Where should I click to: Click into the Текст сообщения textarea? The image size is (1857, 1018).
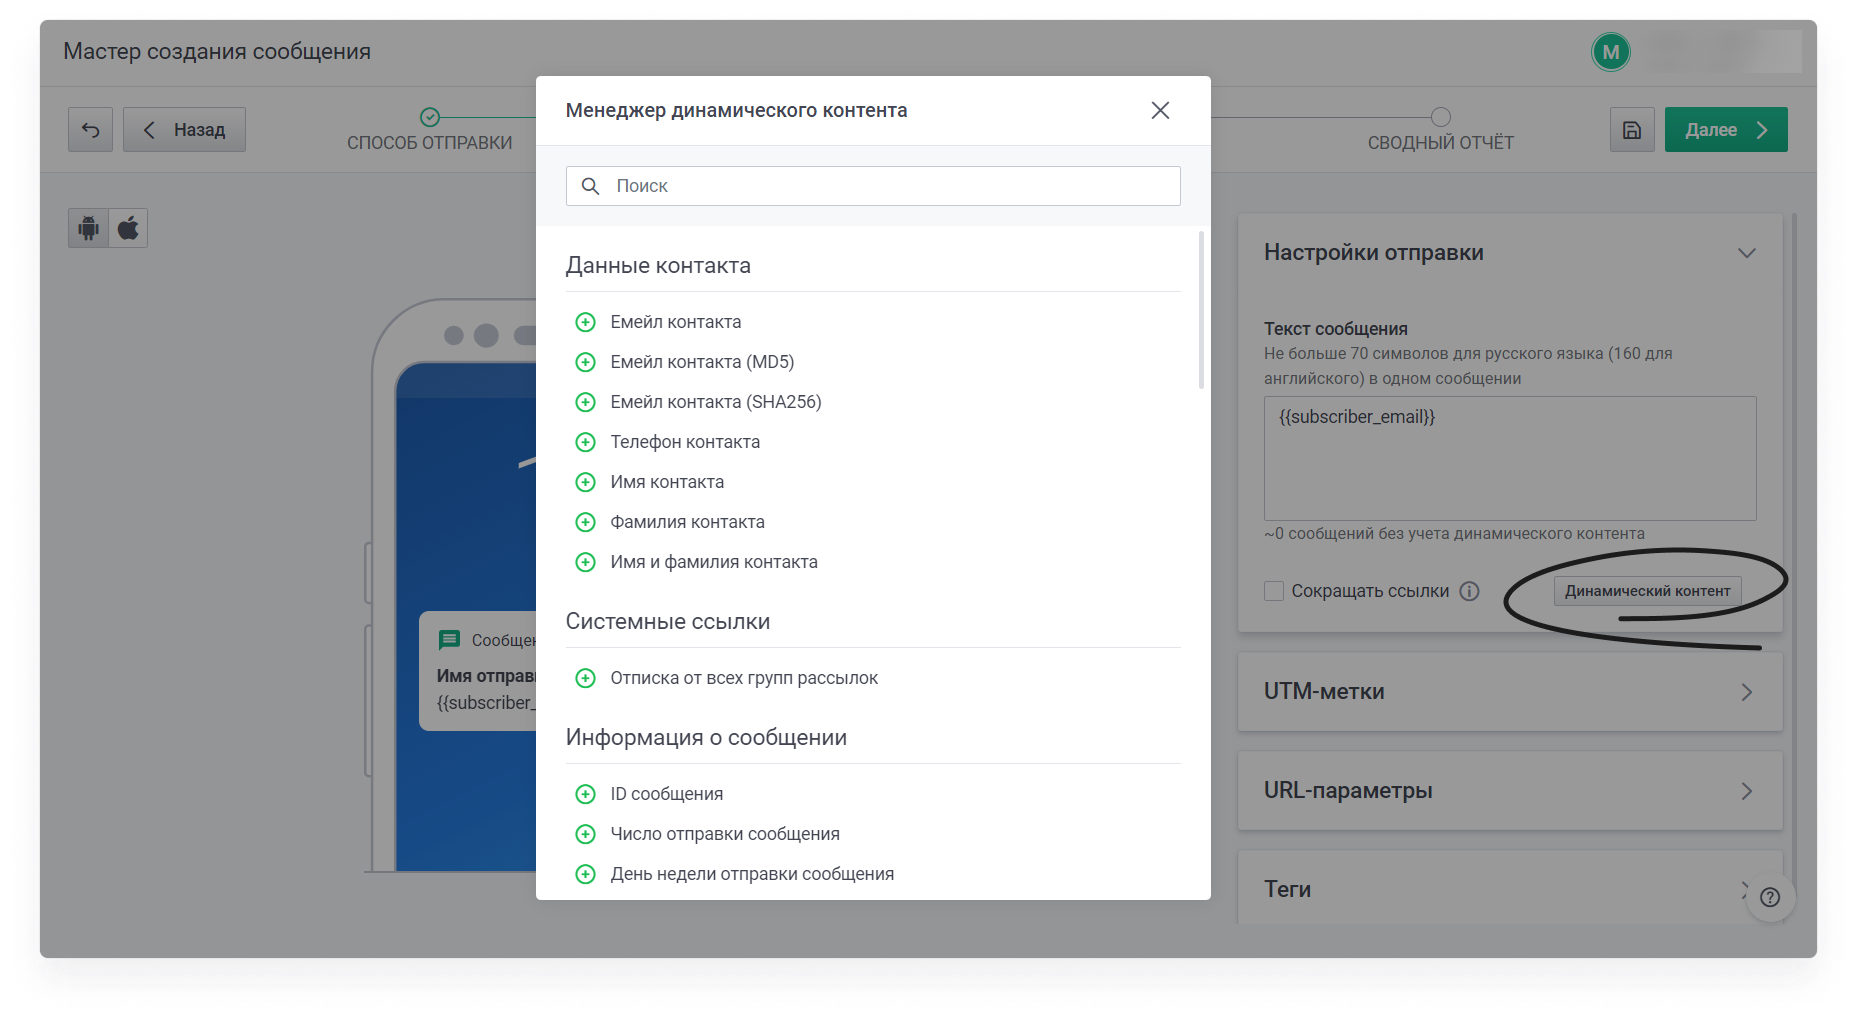coord(1510,458)
